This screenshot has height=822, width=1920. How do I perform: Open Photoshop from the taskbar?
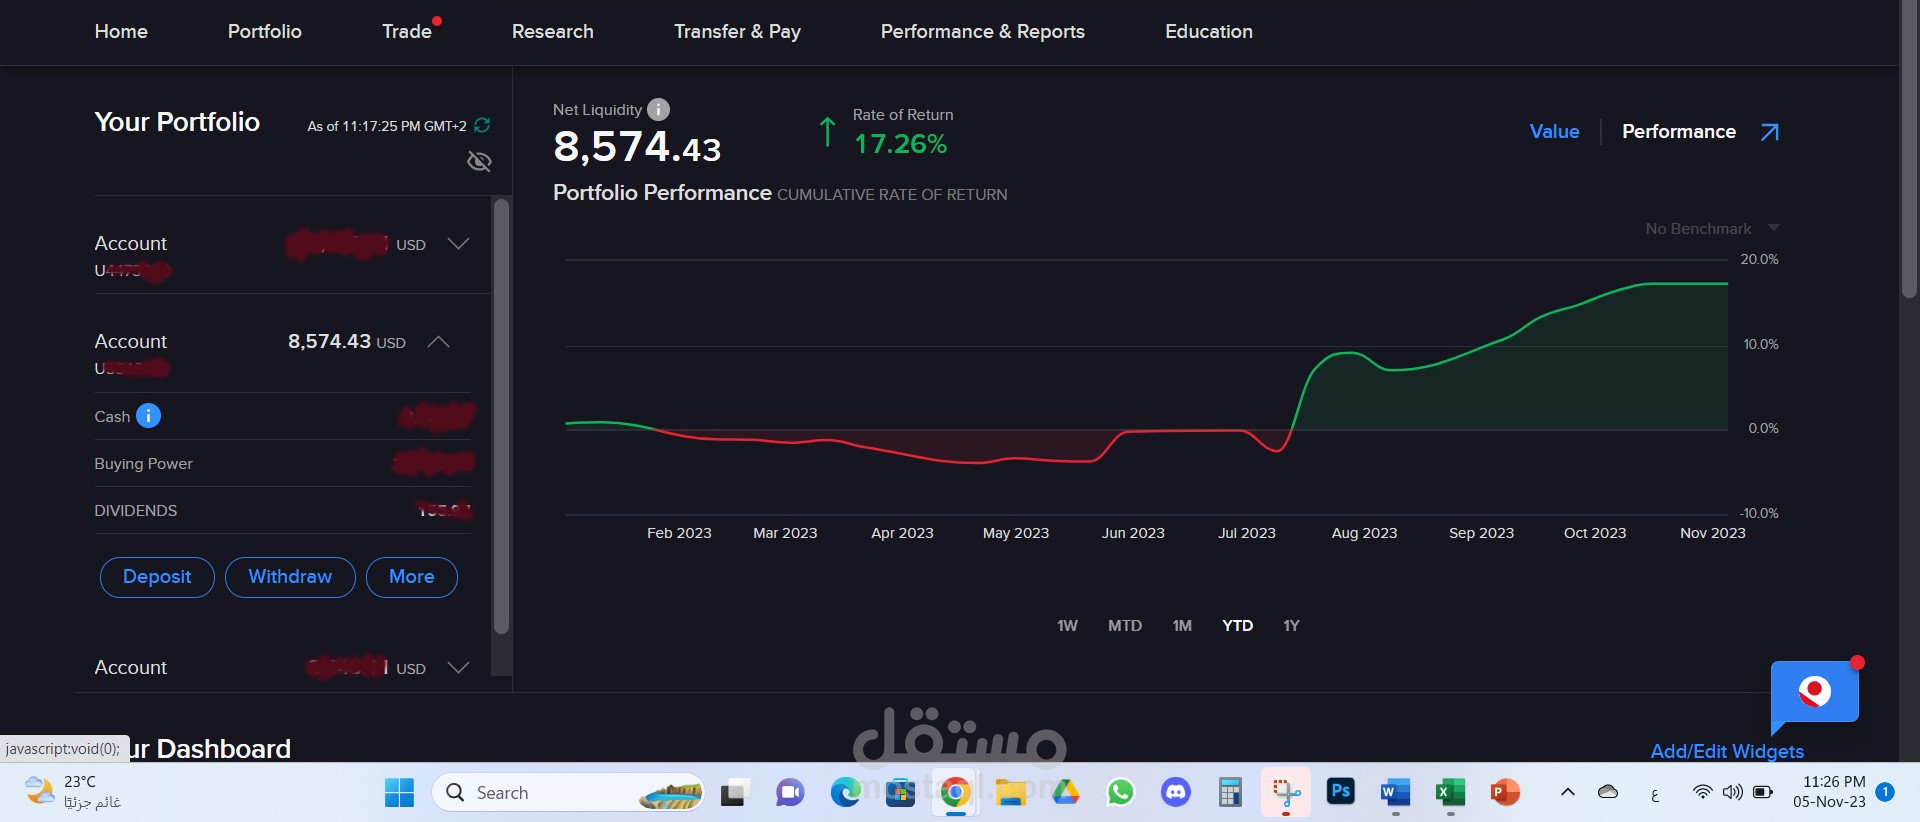point(1340,792)
